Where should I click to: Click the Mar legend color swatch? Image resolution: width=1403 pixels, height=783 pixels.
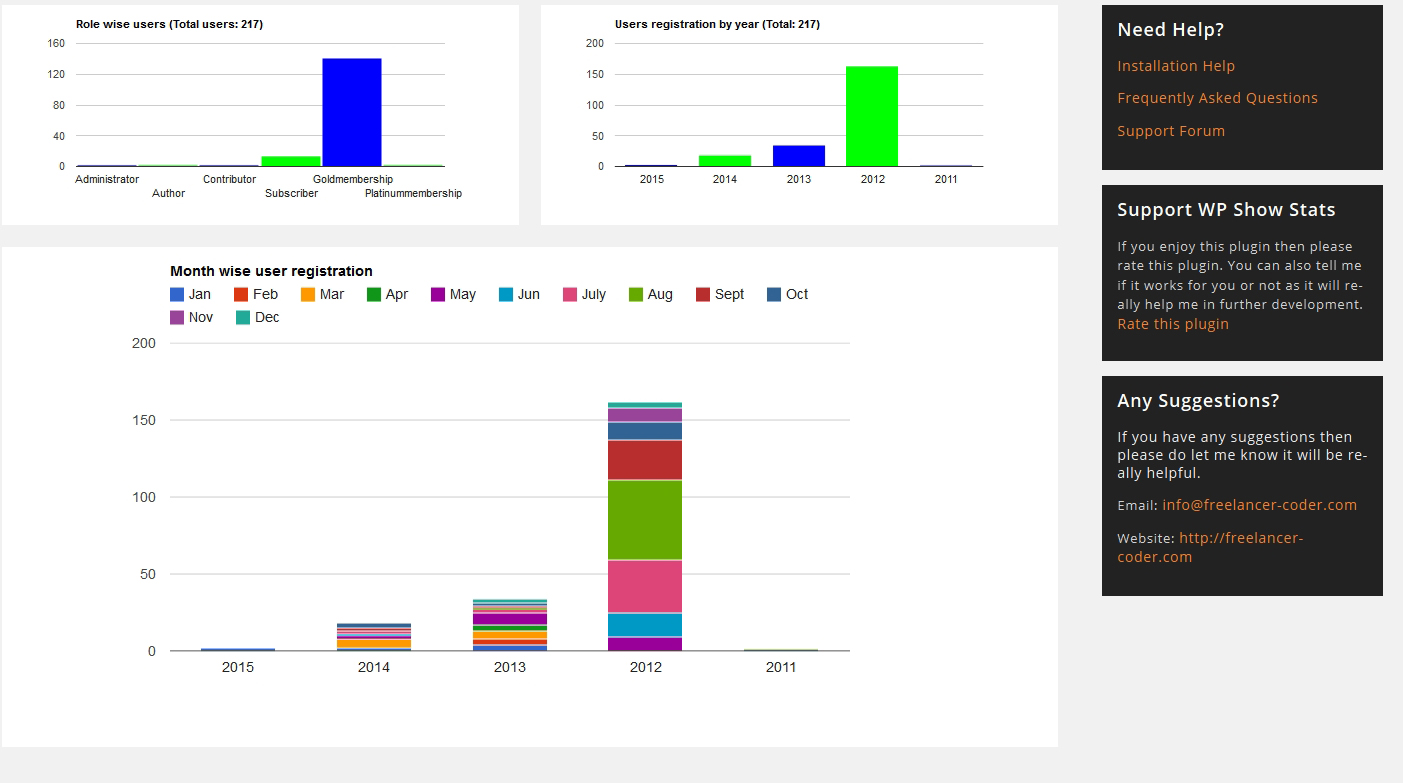click(308, 294)
